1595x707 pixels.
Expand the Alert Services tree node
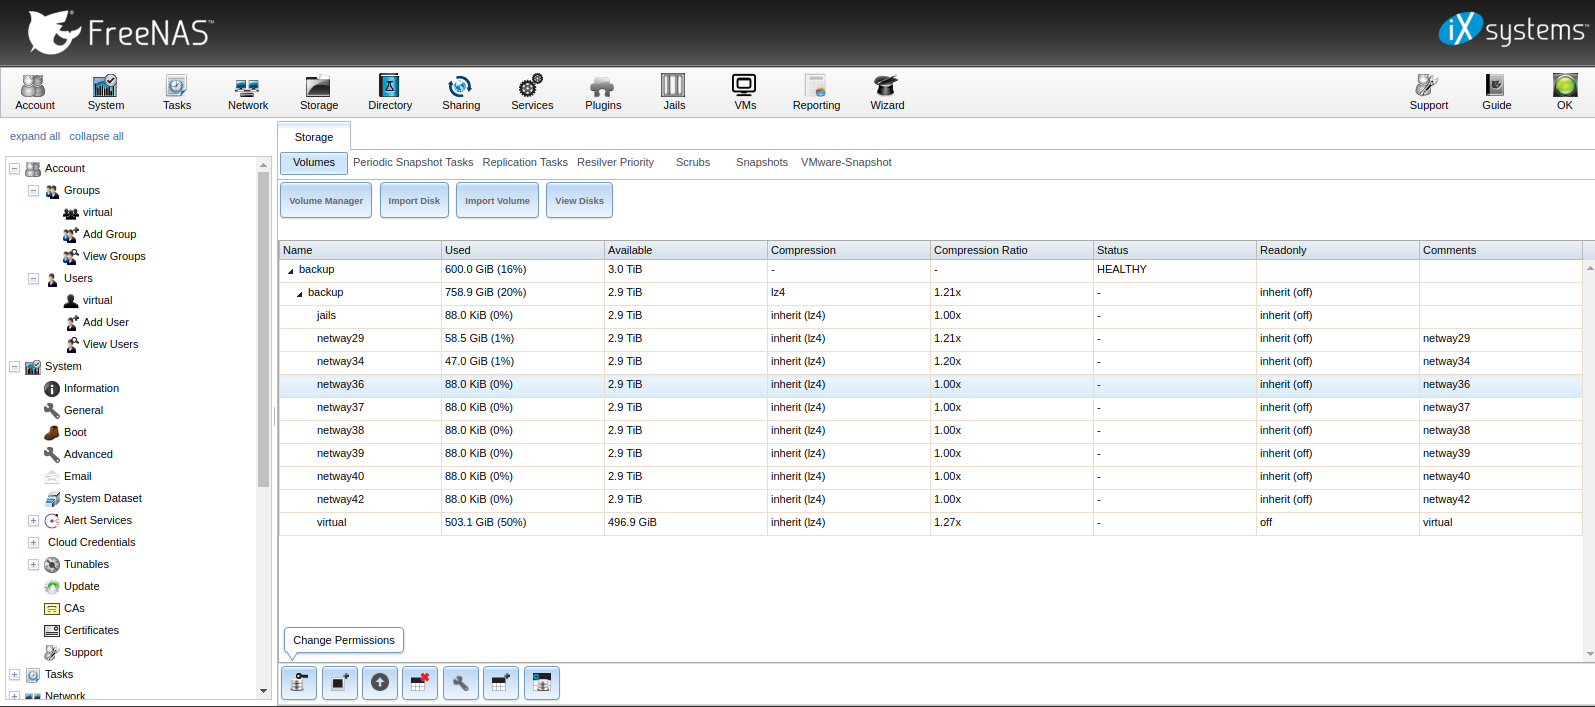click(33, 520)
